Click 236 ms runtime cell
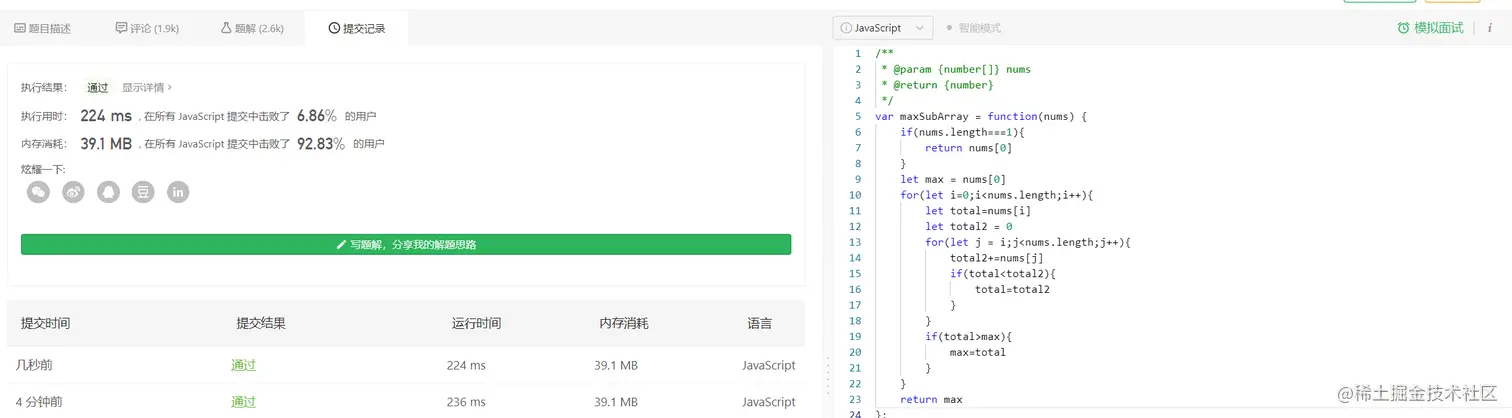 click(466, 402)
